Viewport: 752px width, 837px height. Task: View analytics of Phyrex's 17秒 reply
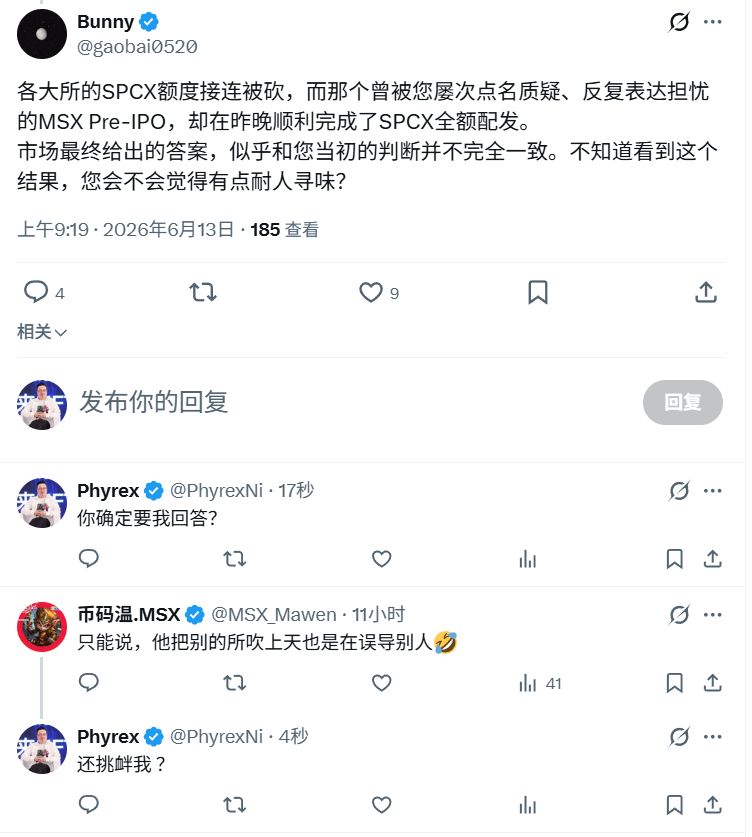coord(527,559)
